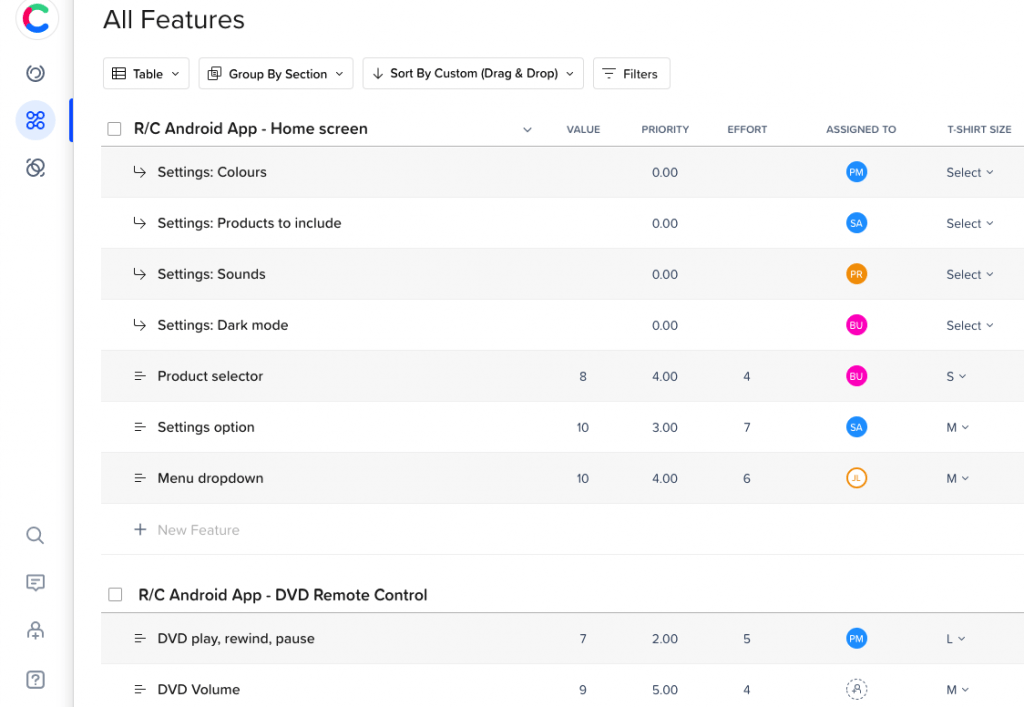Open search from the sidebar

coord(35,535)
